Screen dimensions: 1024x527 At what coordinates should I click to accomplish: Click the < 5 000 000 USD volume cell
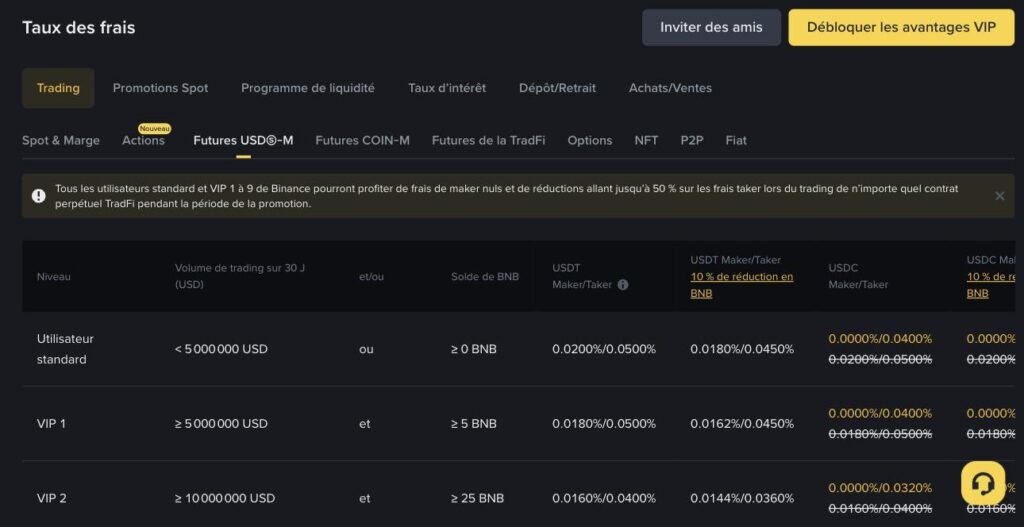coord(221,349)
